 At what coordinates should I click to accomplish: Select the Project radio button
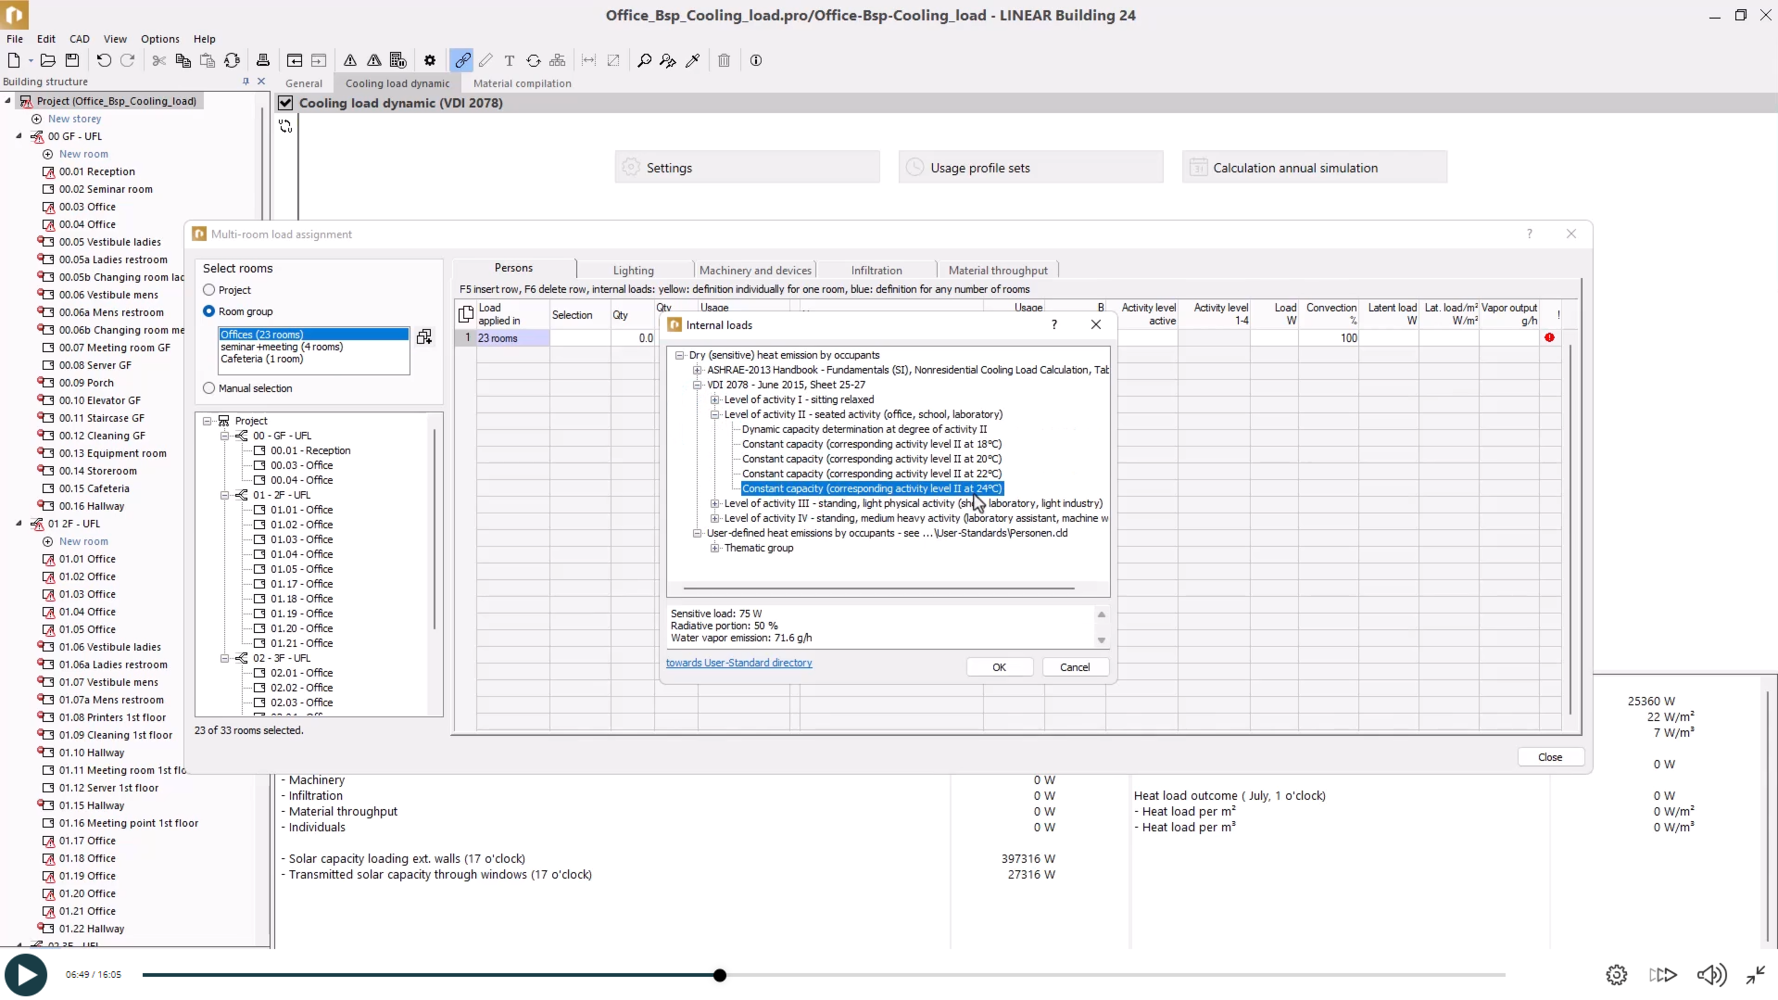(209, 290)
